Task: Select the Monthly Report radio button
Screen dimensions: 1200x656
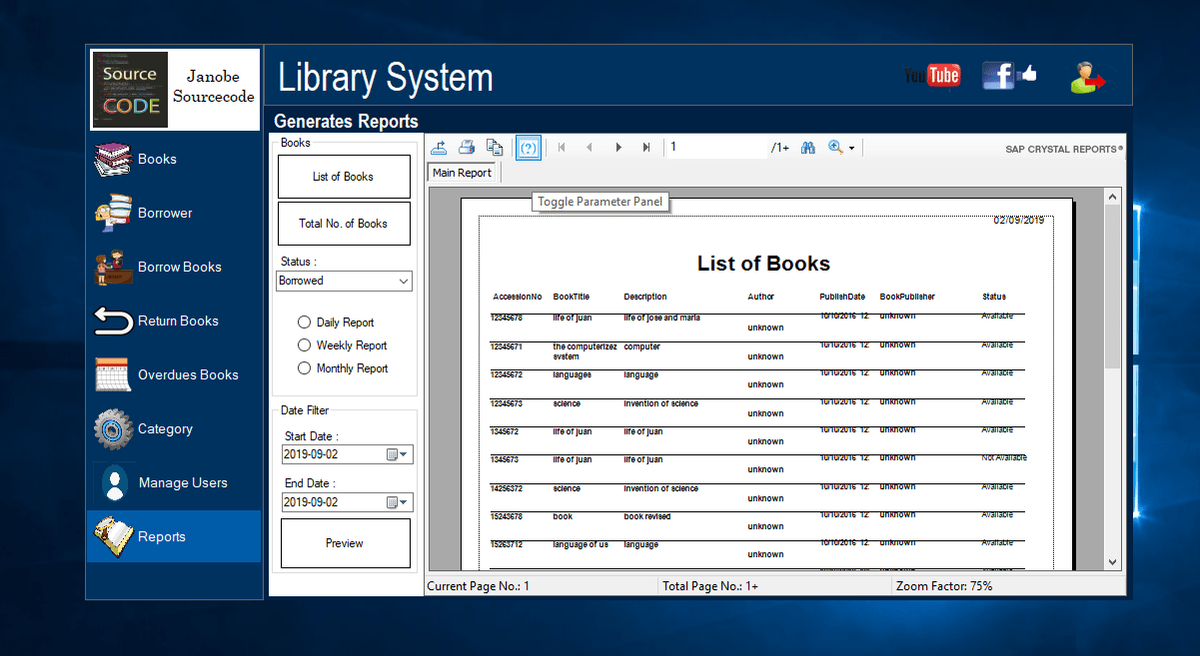Action: click(304, 368)
